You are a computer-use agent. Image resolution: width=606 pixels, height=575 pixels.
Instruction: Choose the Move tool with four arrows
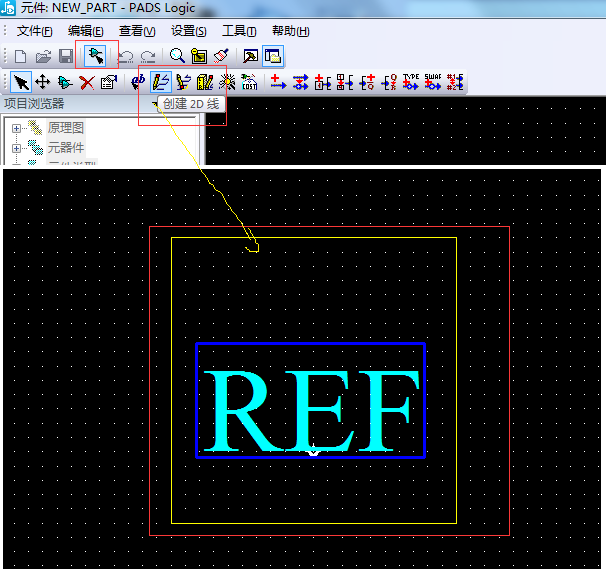[x=43, y=82]
